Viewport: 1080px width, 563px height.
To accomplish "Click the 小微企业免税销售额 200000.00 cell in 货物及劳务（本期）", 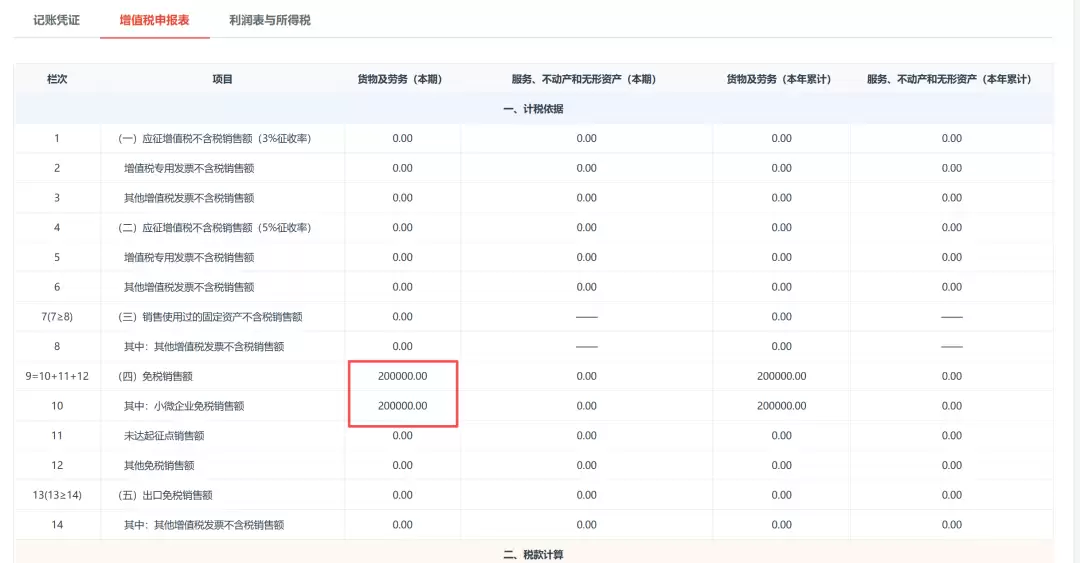I will pos(402,406).
